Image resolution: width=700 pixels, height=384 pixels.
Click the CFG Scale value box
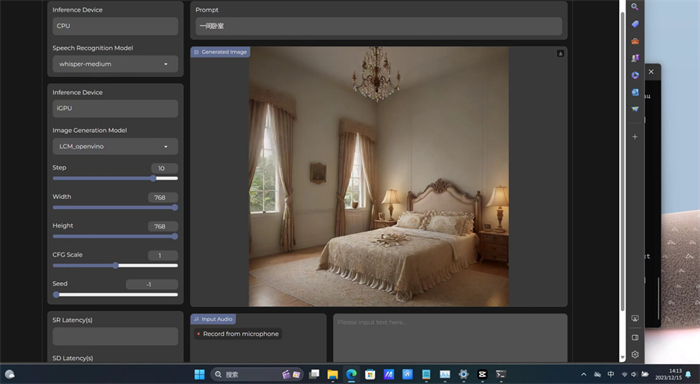coord(163,255)
